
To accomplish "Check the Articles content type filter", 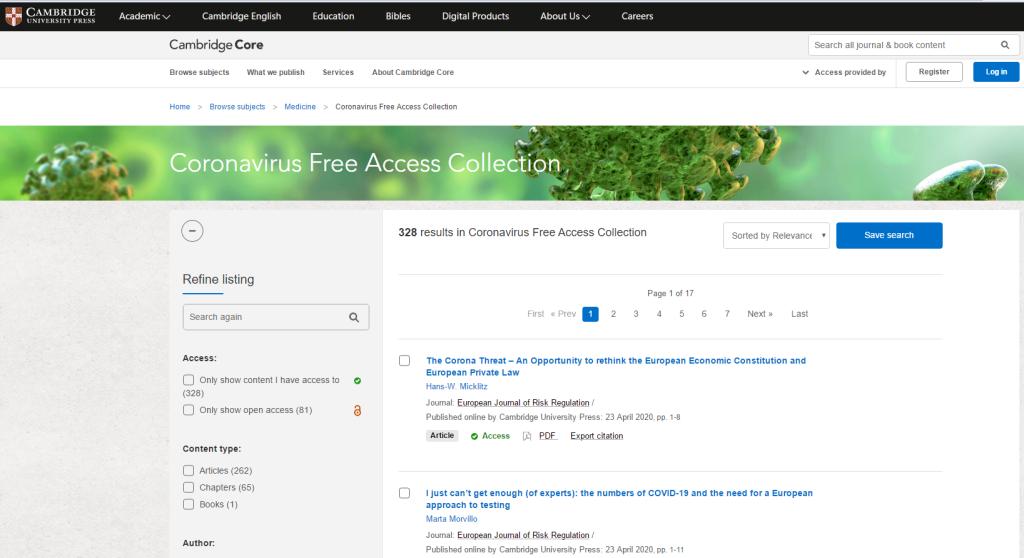I will coord(189,470).
